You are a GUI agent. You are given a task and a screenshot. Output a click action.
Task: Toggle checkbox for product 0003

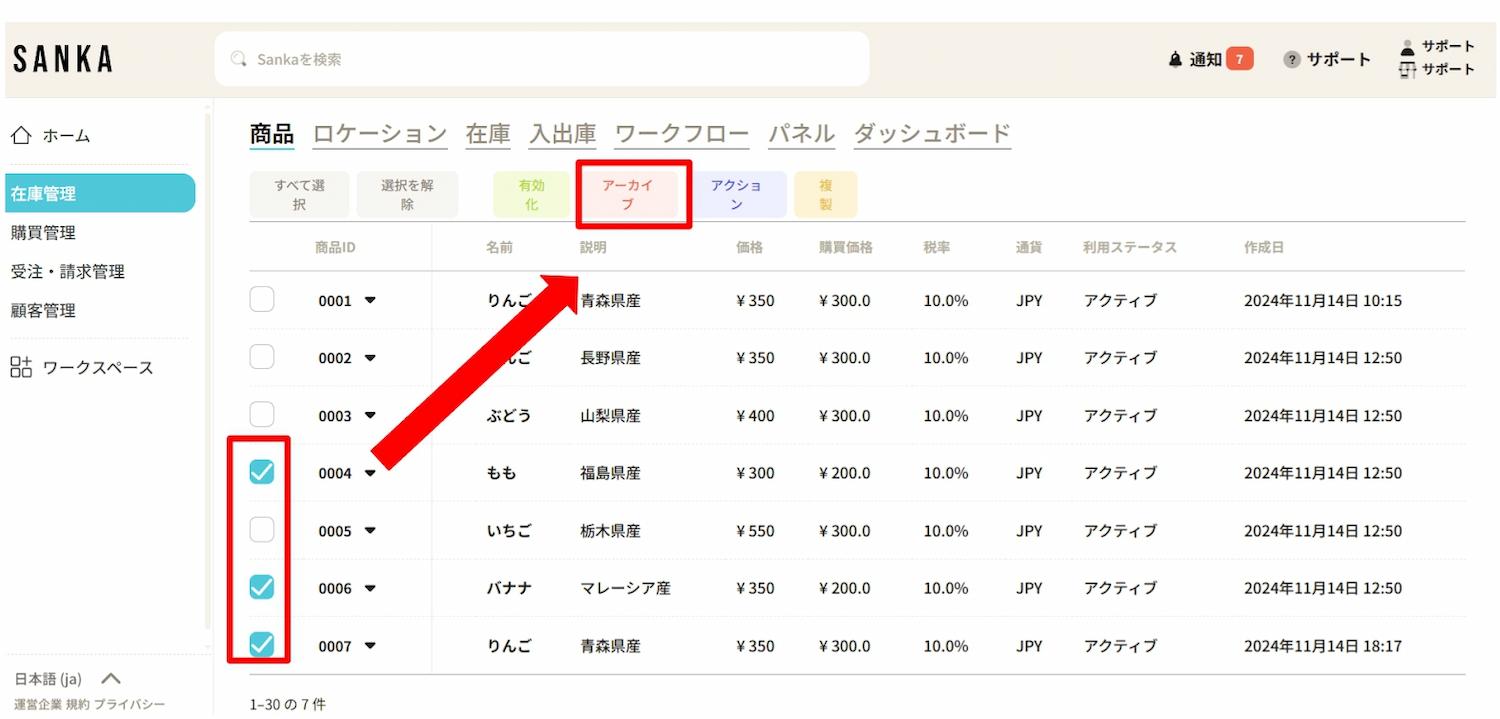(262, 414)
